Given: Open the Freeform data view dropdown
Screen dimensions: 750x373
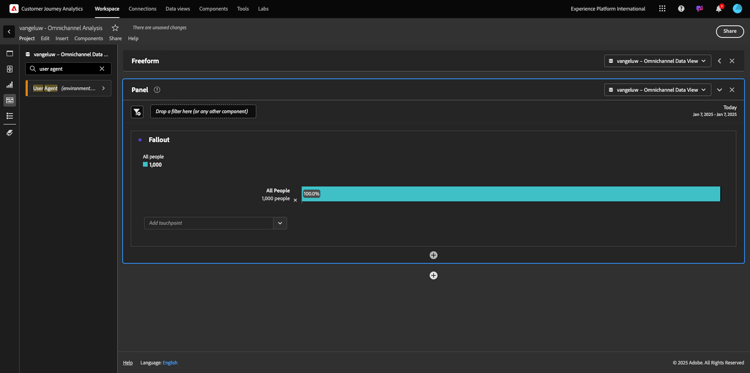Looking at the screenshot, I should (657, 61).
